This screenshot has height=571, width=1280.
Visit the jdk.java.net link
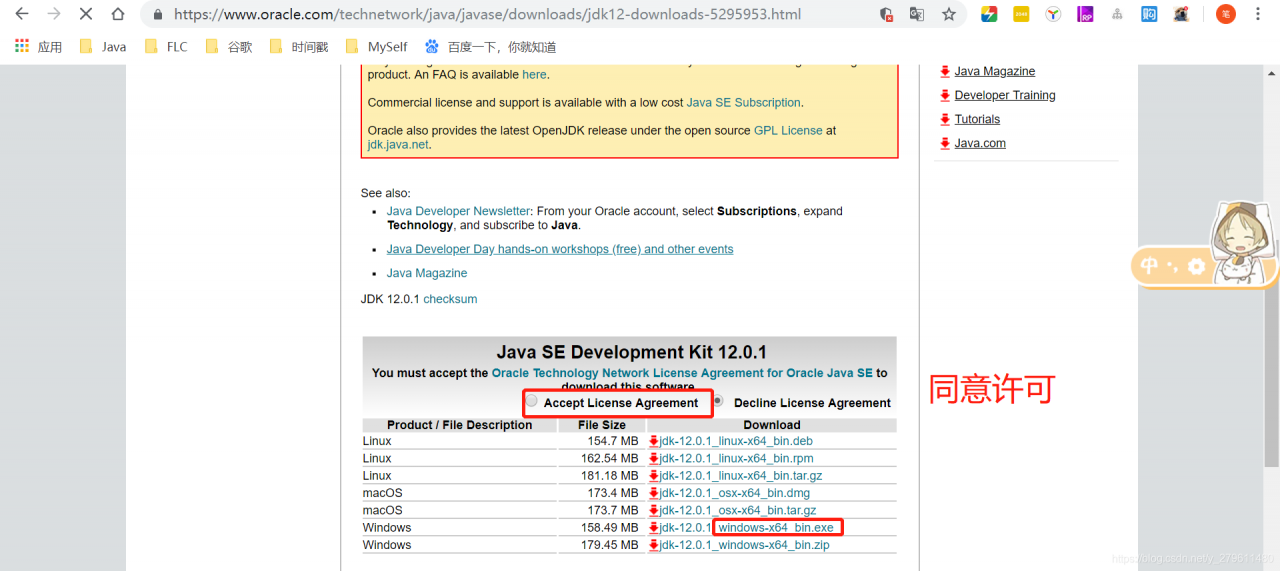click(398, 144)
